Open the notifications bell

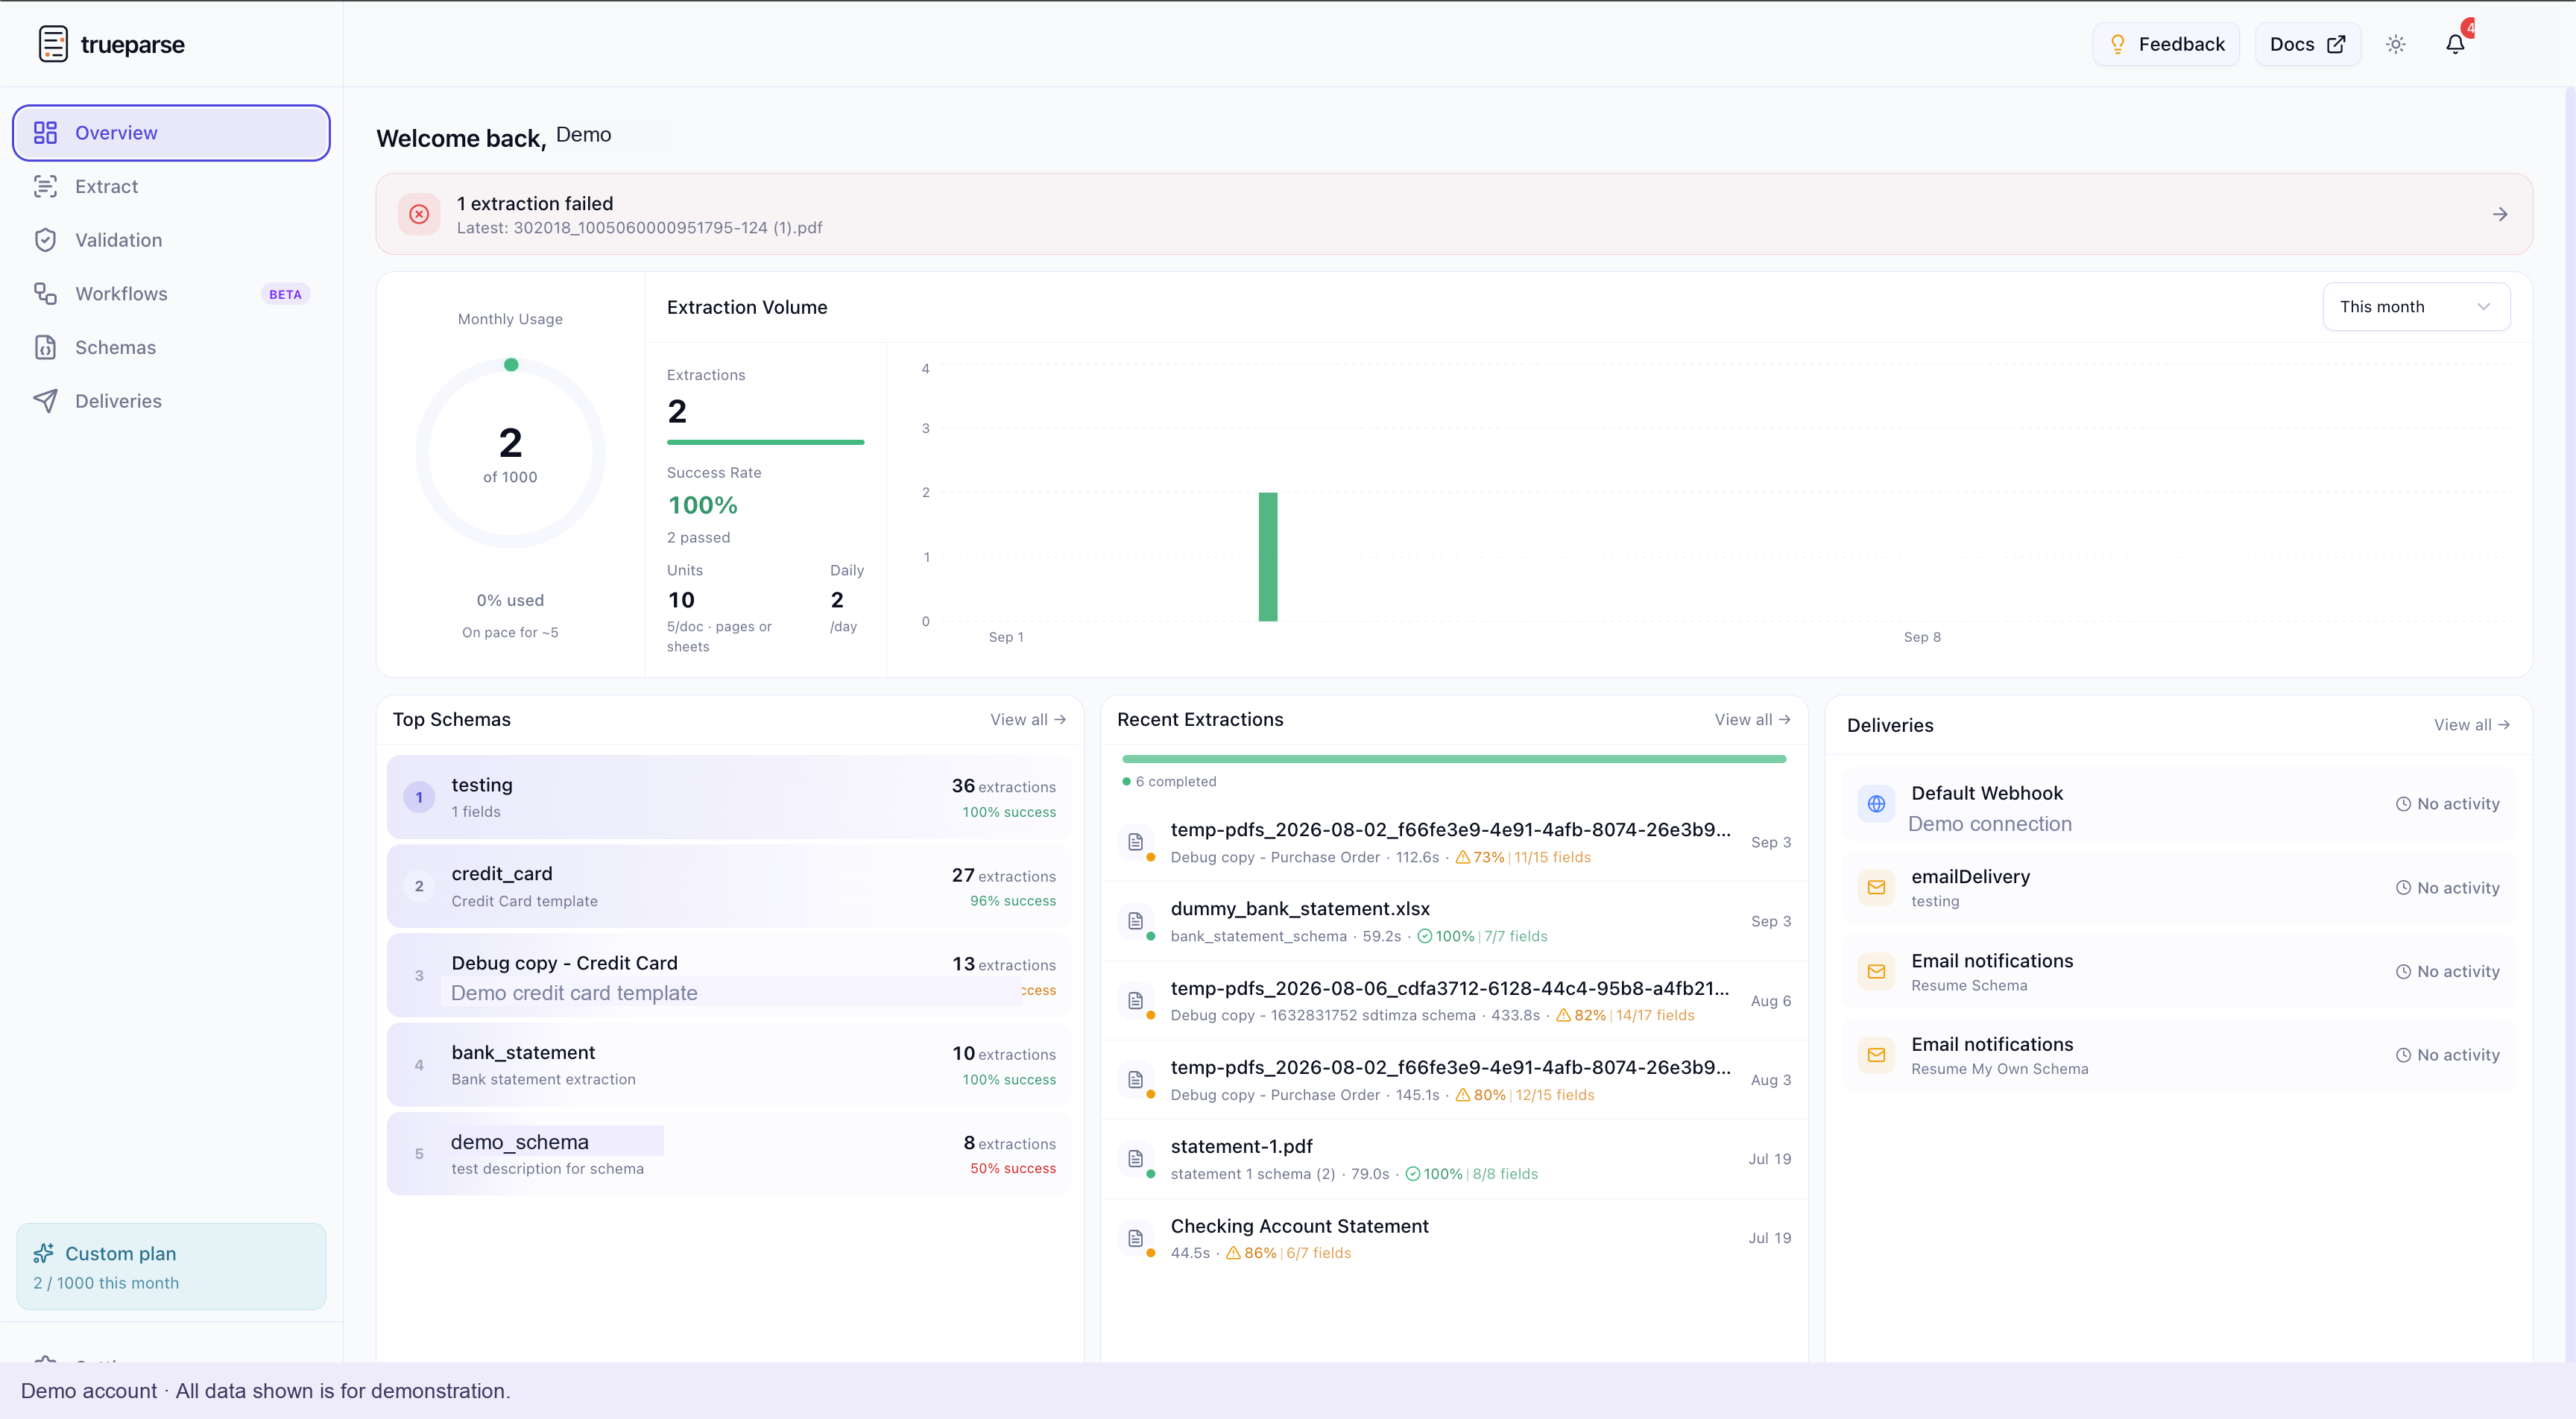tap(2455, 44)
